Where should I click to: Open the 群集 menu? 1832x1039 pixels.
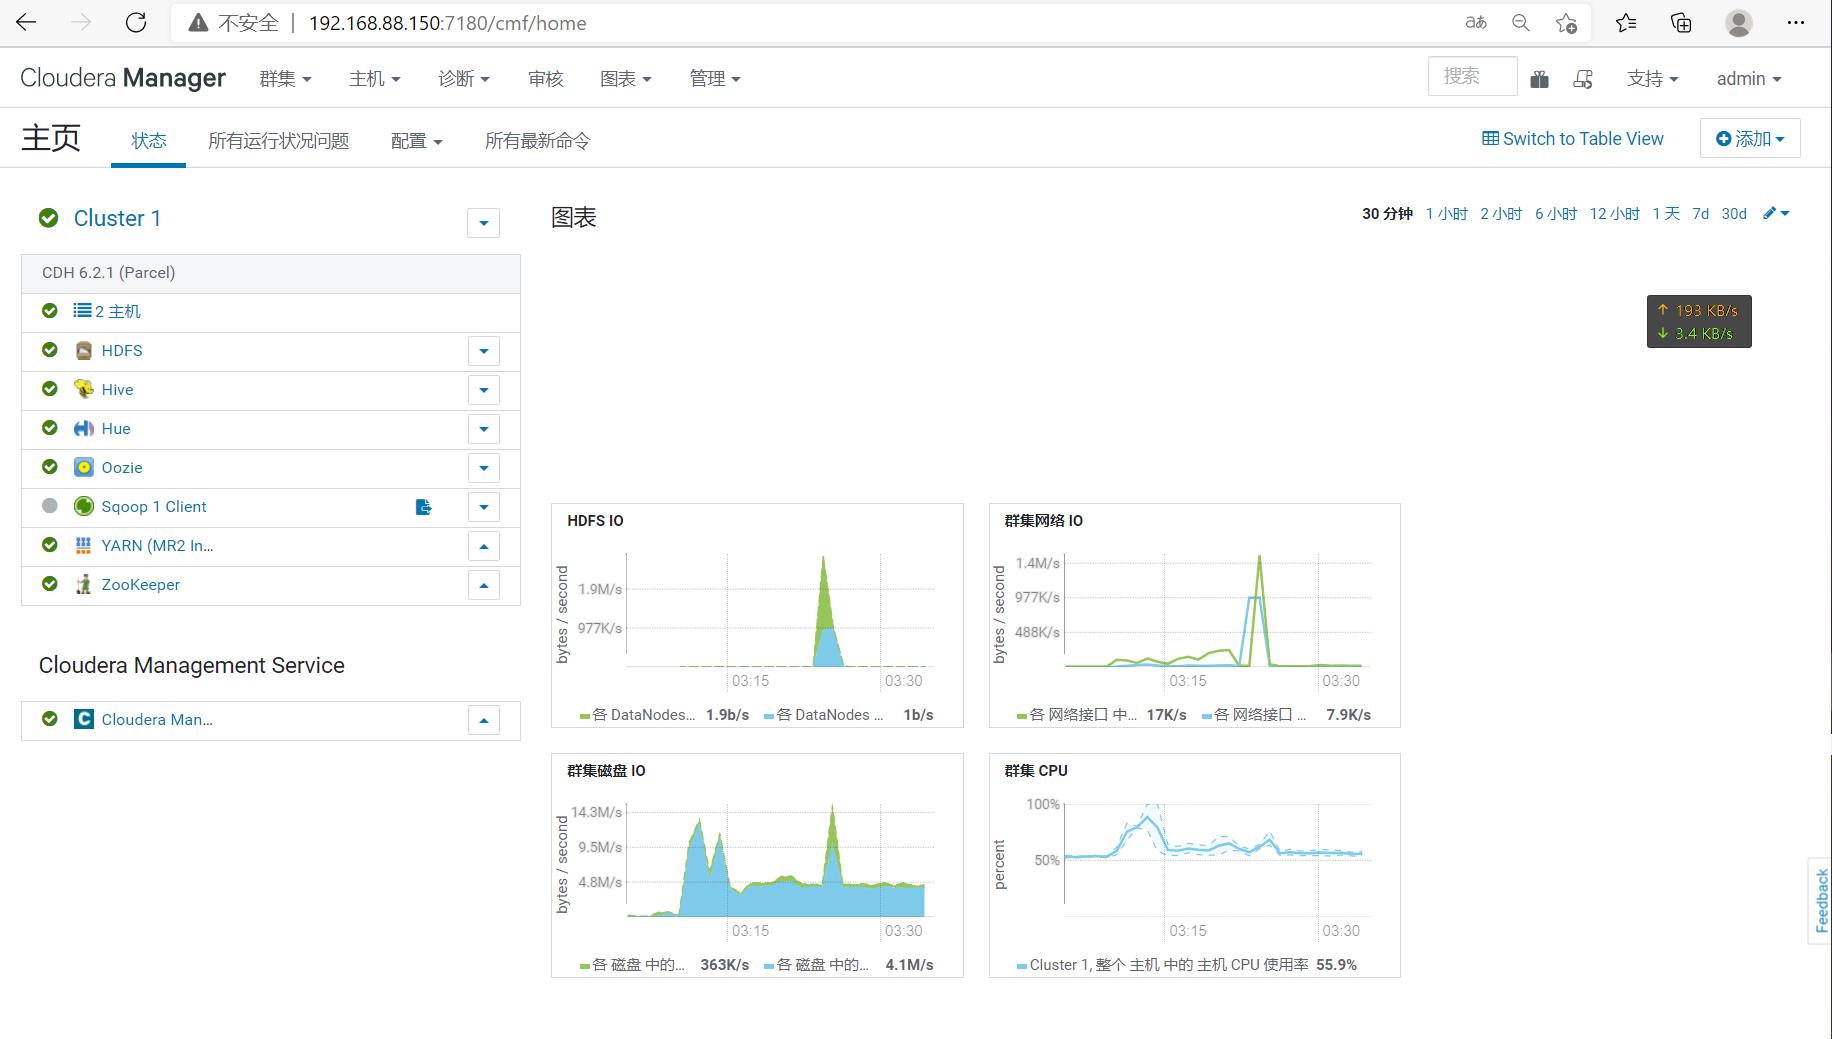(x=285, y=78)
